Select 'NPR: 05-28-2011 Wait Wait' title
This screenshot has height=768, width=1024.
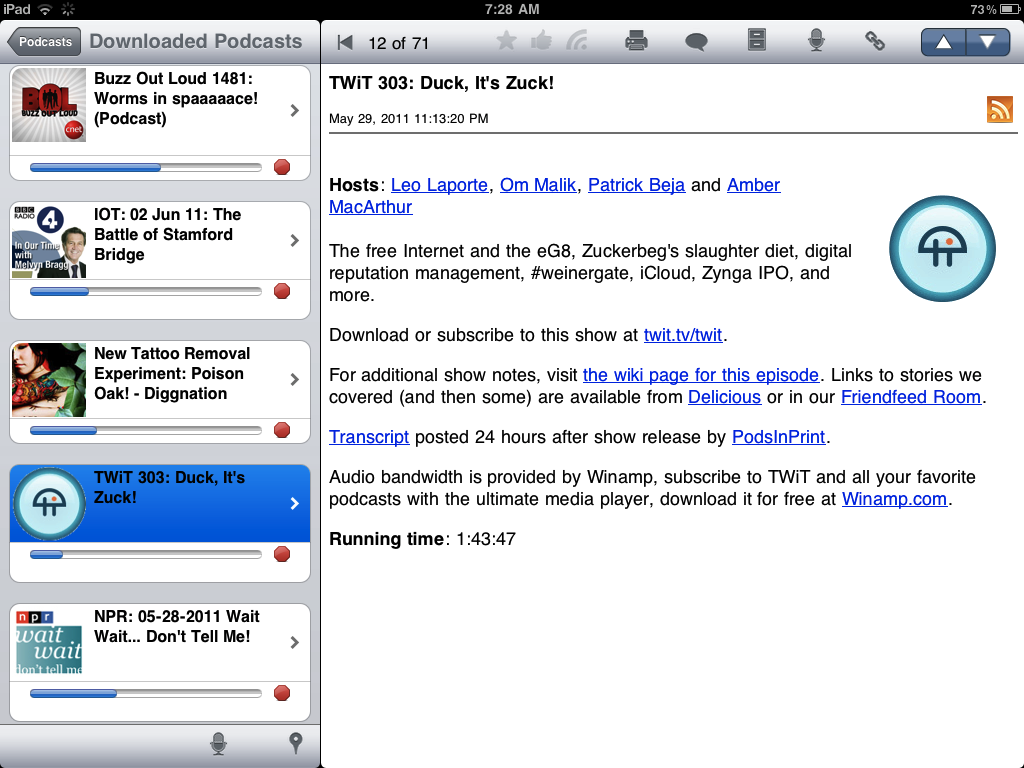tap(176, 626)
